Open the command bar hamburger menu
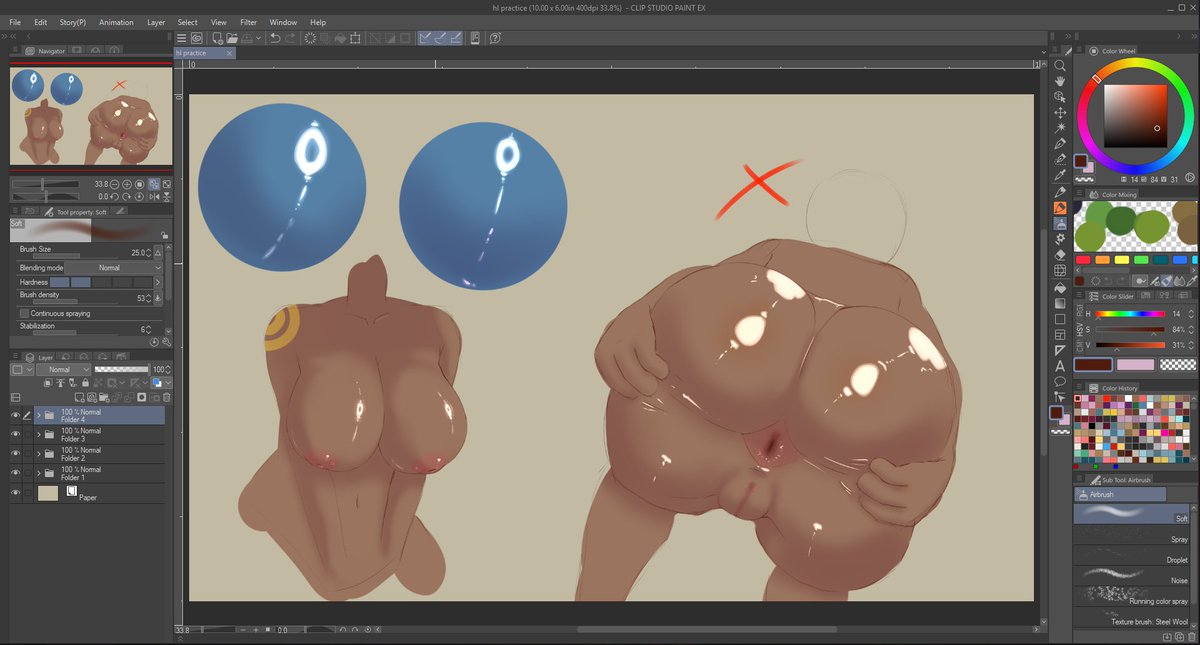The image size is (1200, 645). point(182,38)
